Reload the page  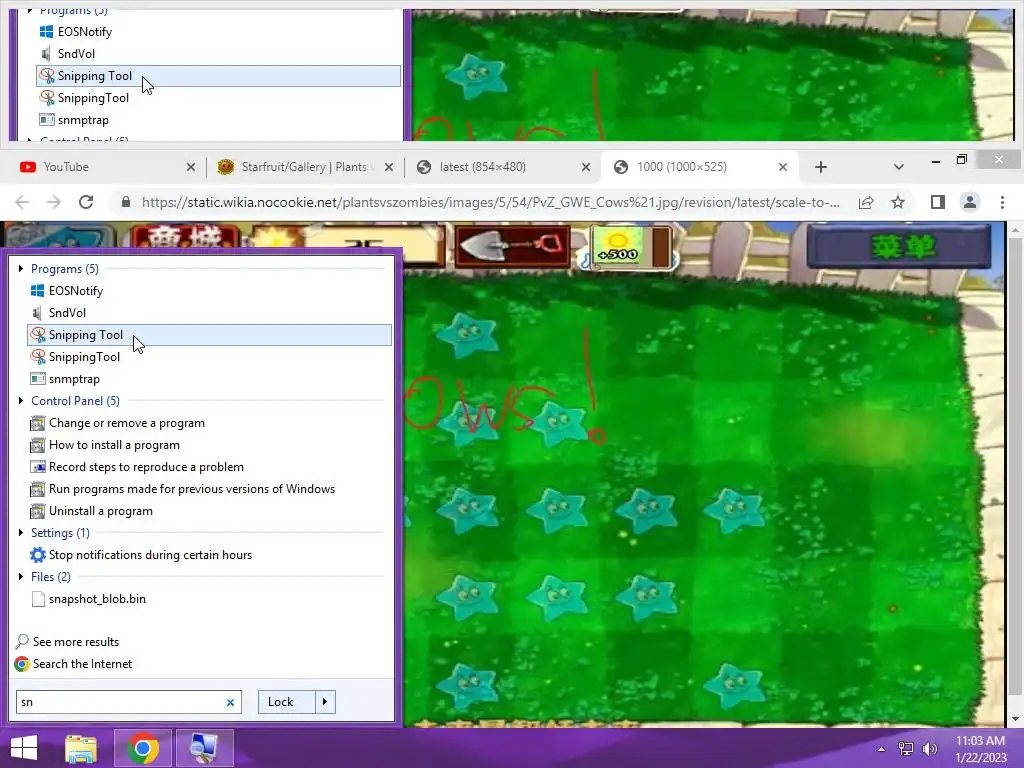86,202
